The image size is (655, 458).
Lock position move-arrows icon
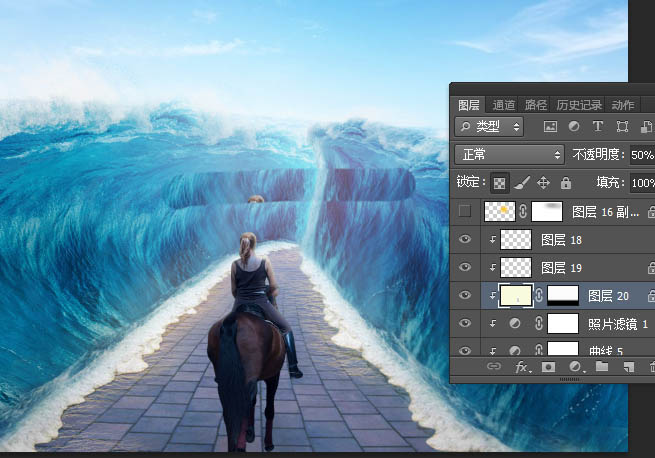(543, 183)
